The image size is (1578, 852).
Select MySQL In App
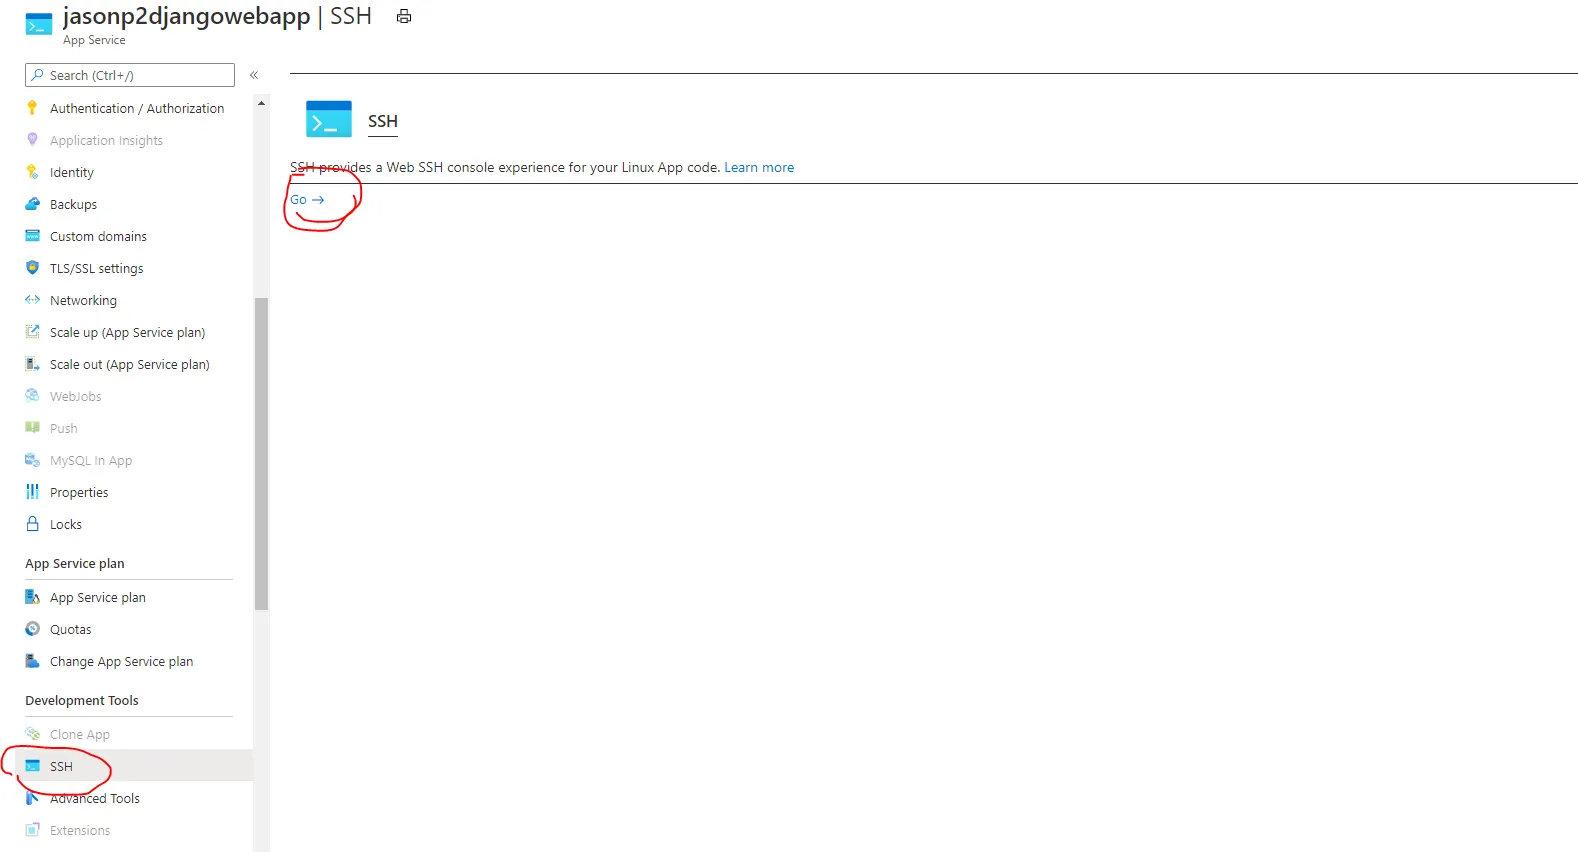tap(91, 460)
